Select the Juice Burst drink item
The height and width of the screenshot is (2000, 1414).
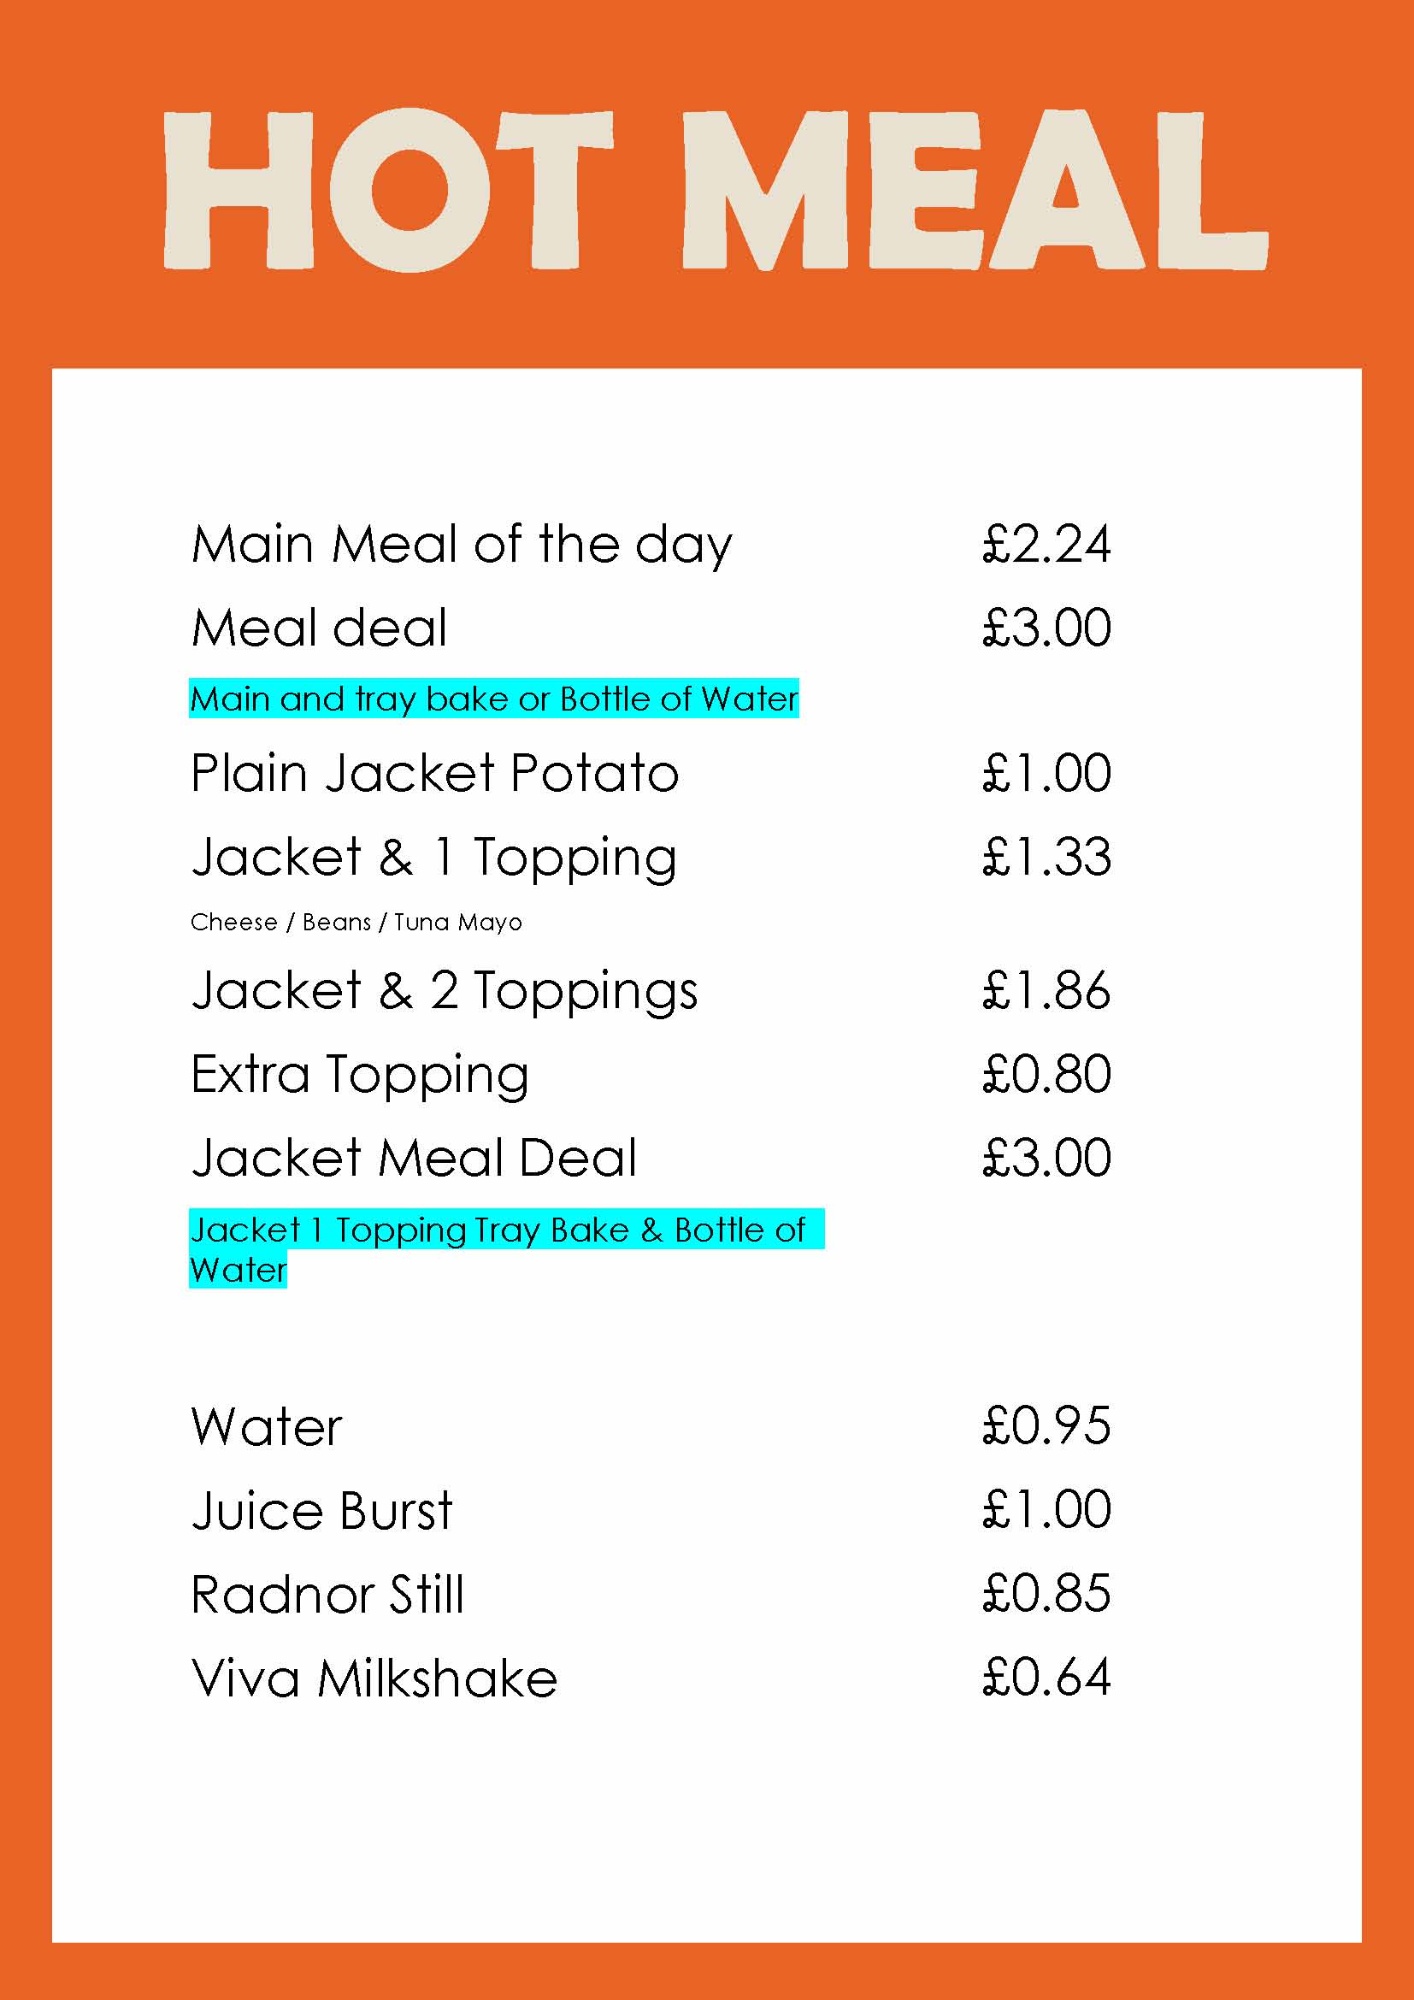pyautogui.click(x=322, y=1510)
